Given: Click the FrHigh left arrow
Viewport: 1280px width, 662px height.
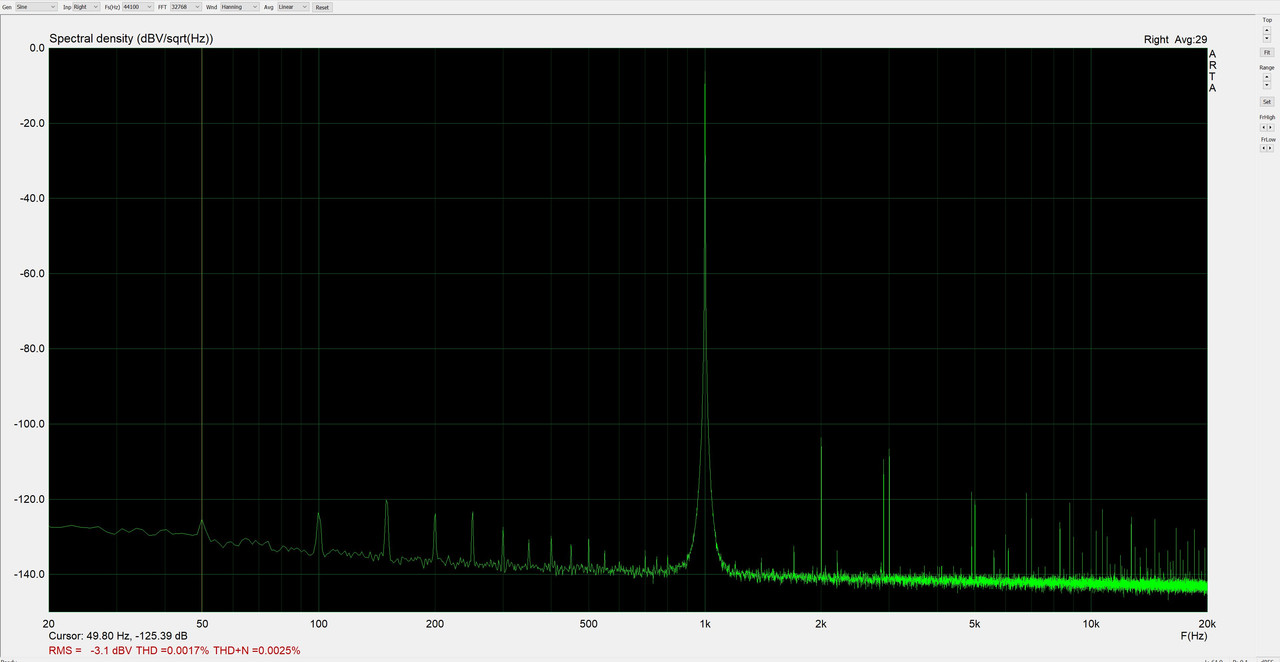Looking at the screenshot, I should pyautogui.click(x=1263, y=127).
